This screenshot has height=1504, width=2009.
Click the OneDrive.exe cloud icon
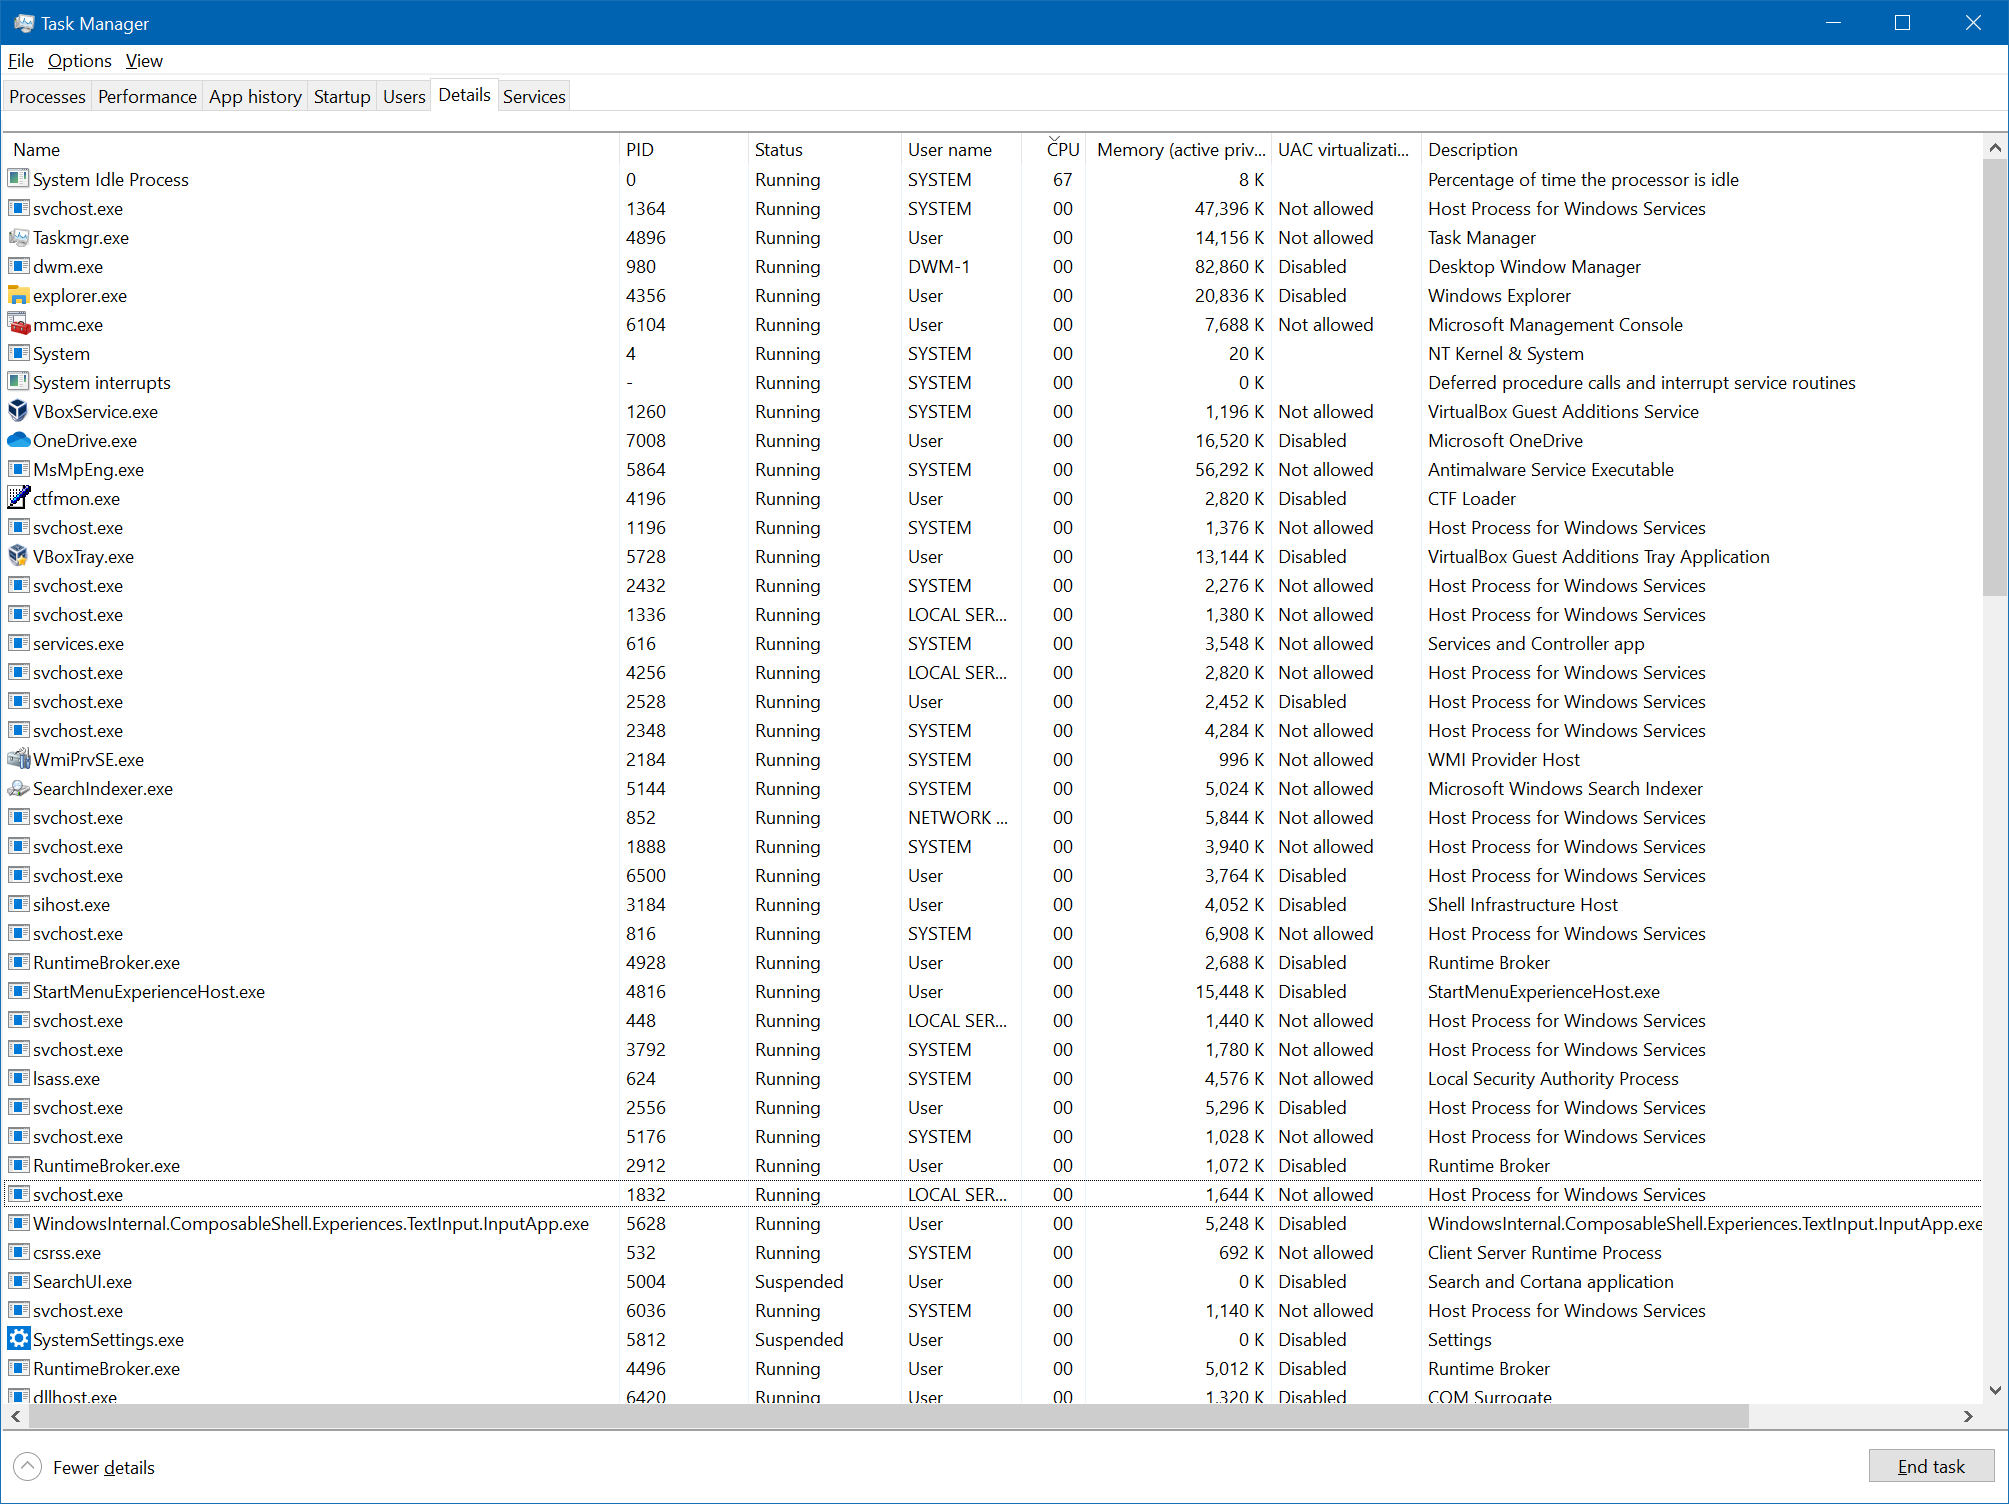point(18,440)
